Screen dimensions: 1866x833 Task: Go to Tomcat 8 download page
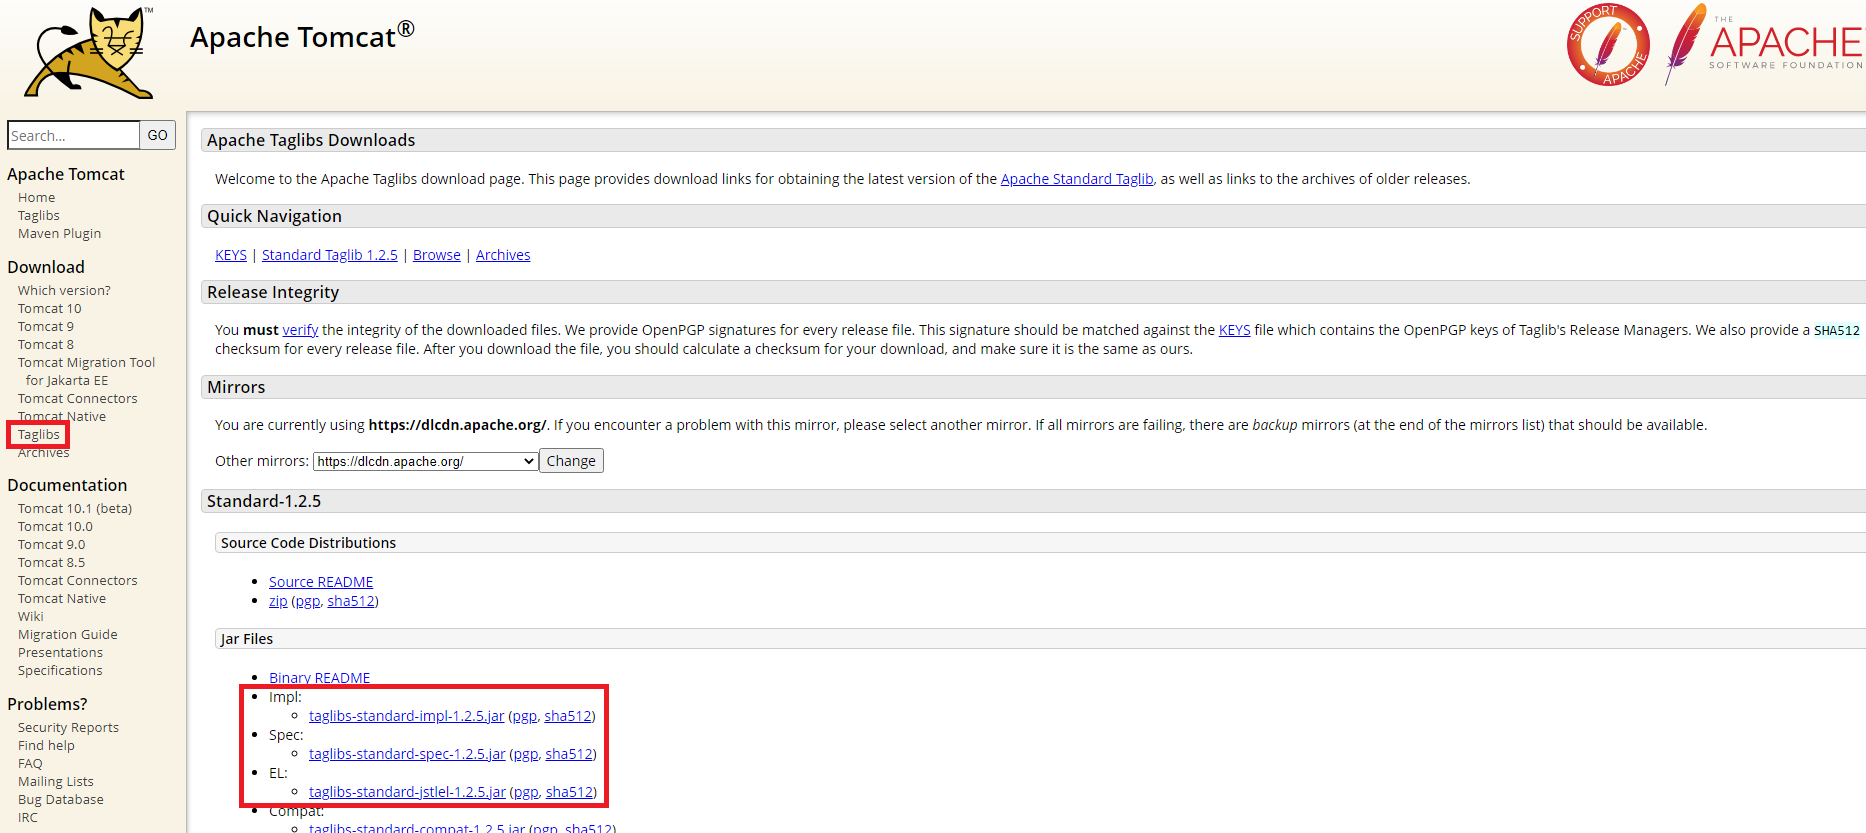pos(46,345)
